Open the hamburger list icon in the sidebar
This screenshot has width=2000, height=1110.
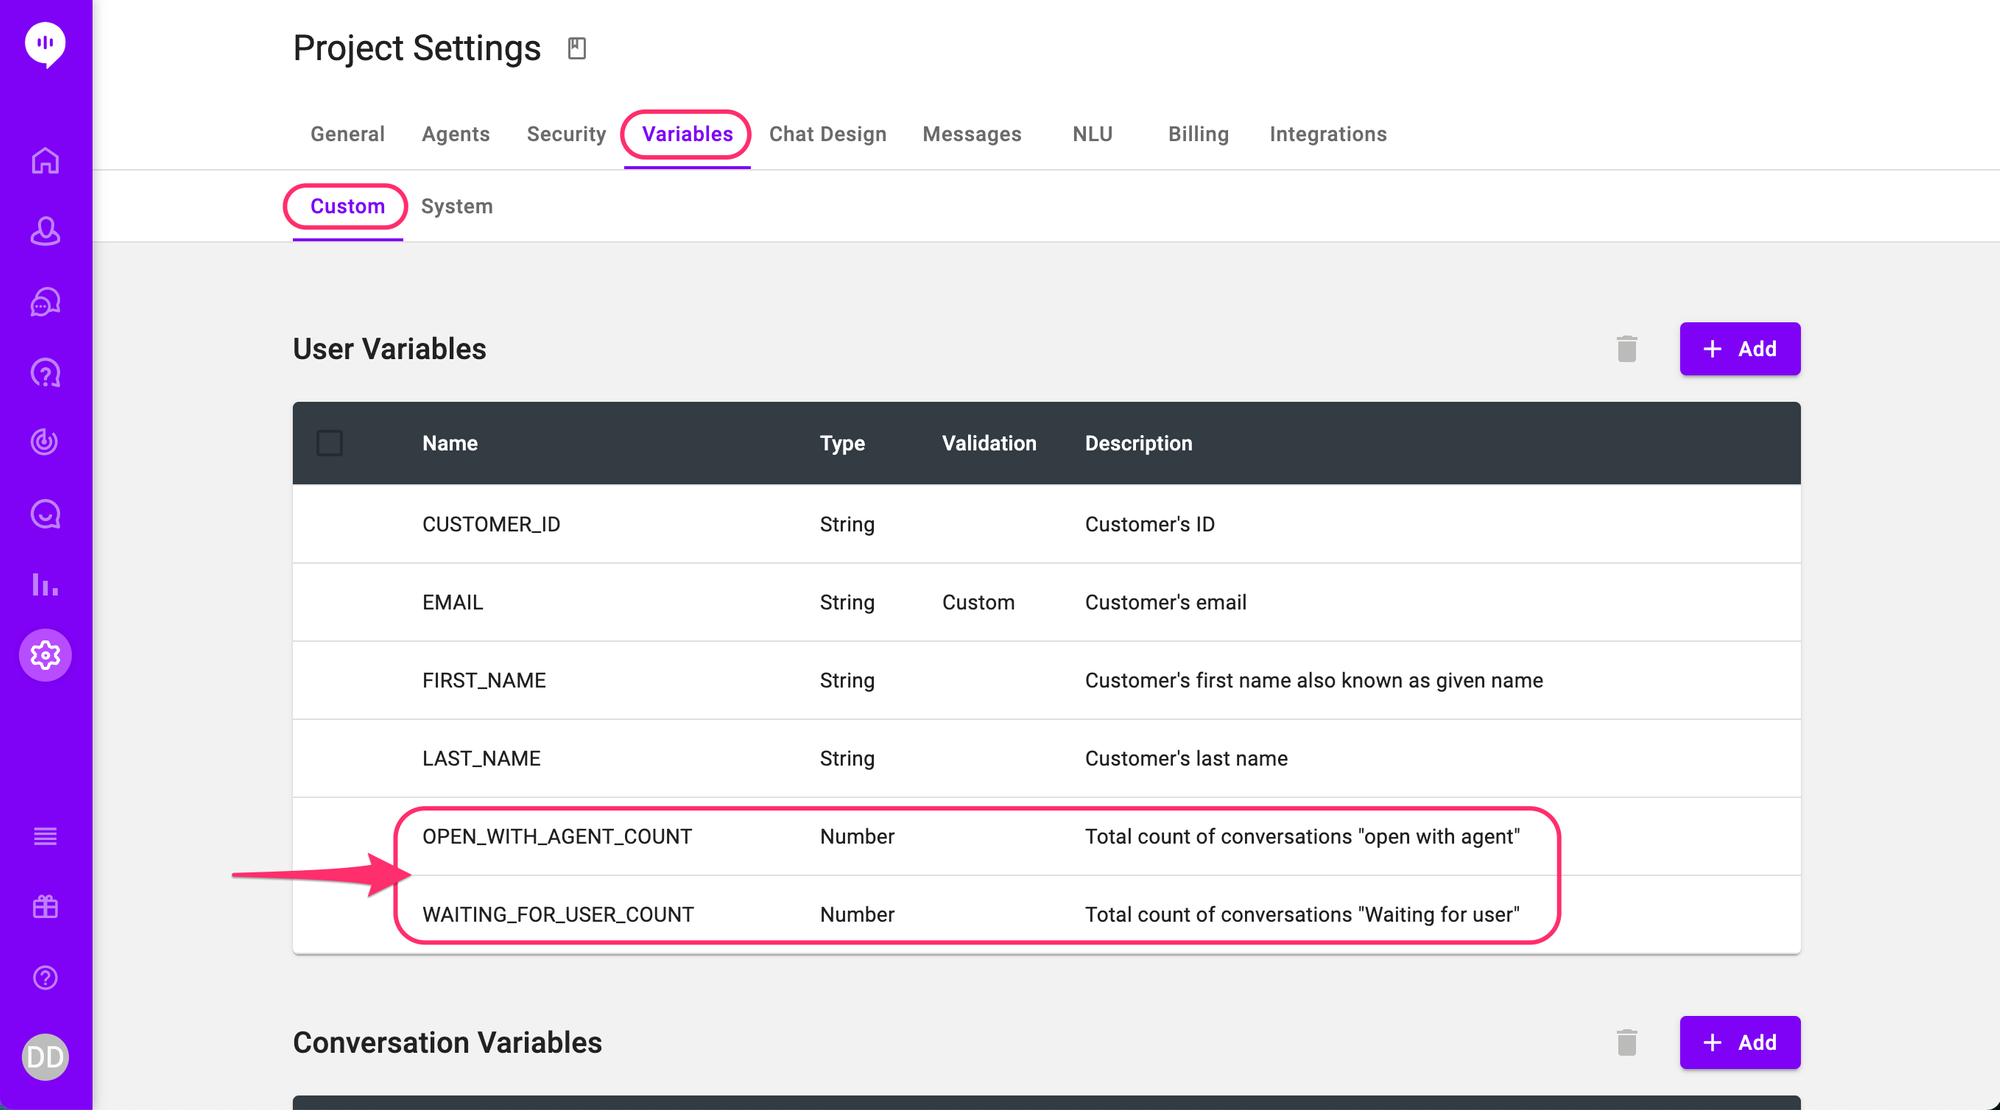pyautogui.click(x=45, y=836)
